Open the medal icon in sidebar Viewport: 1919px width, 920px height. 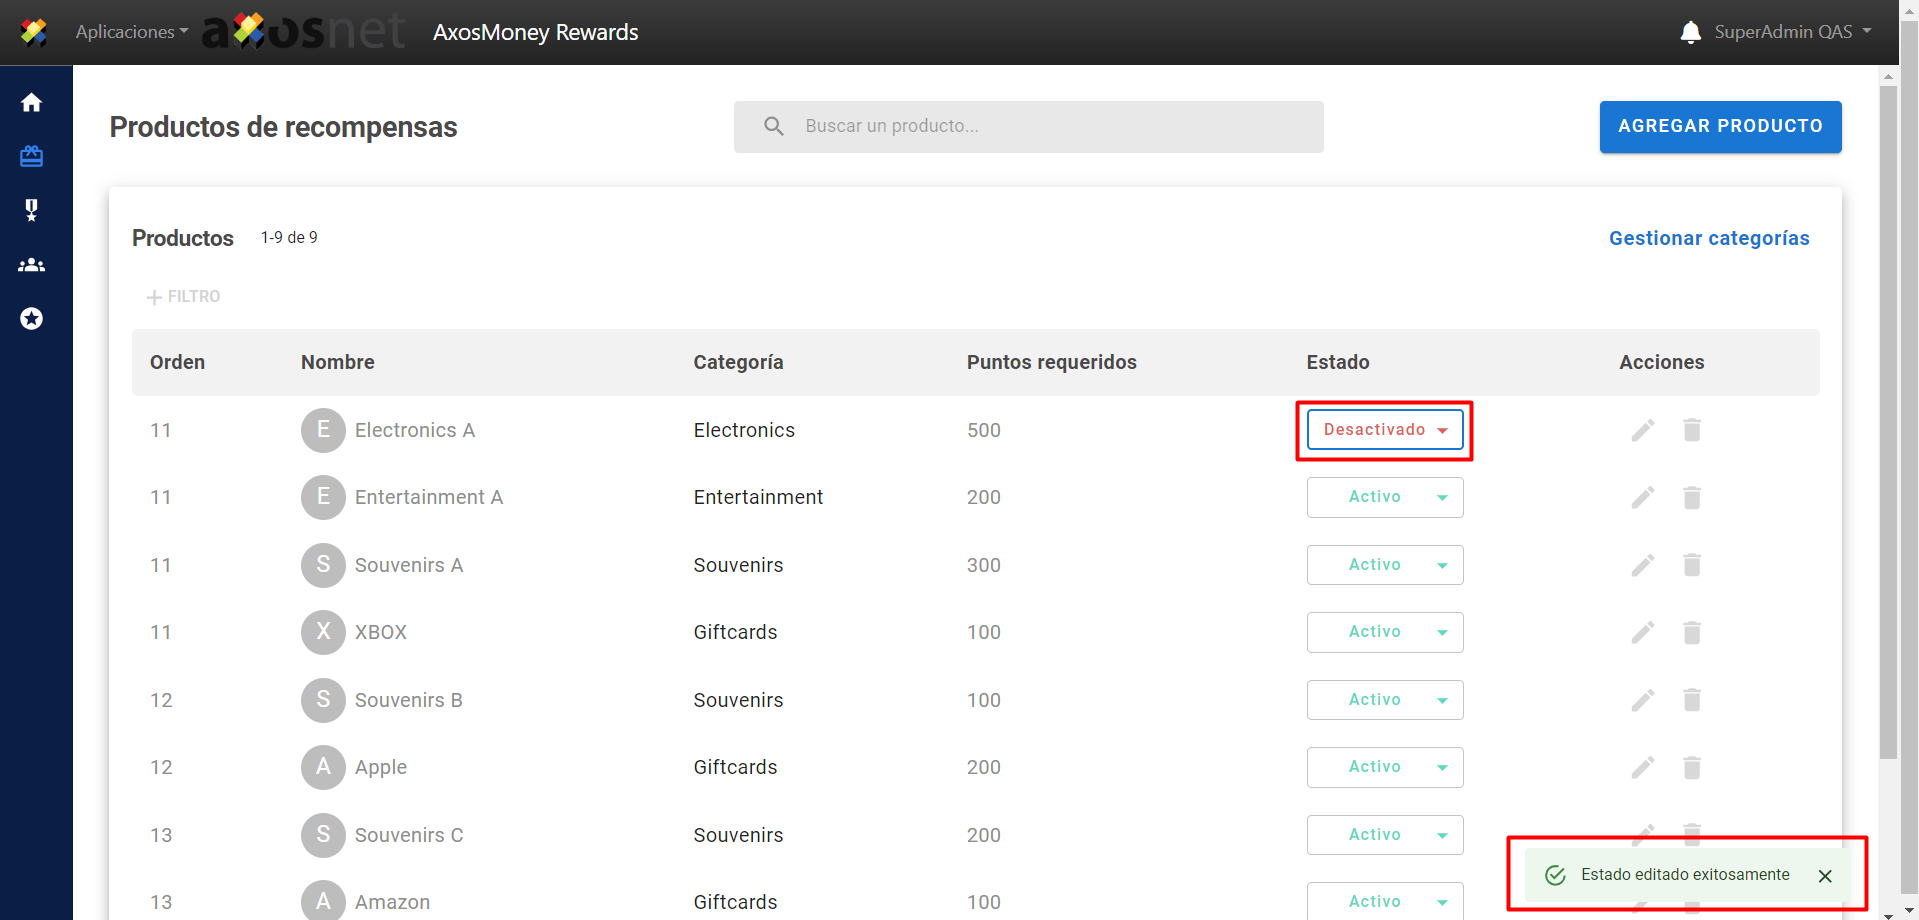tap(32, 210)
